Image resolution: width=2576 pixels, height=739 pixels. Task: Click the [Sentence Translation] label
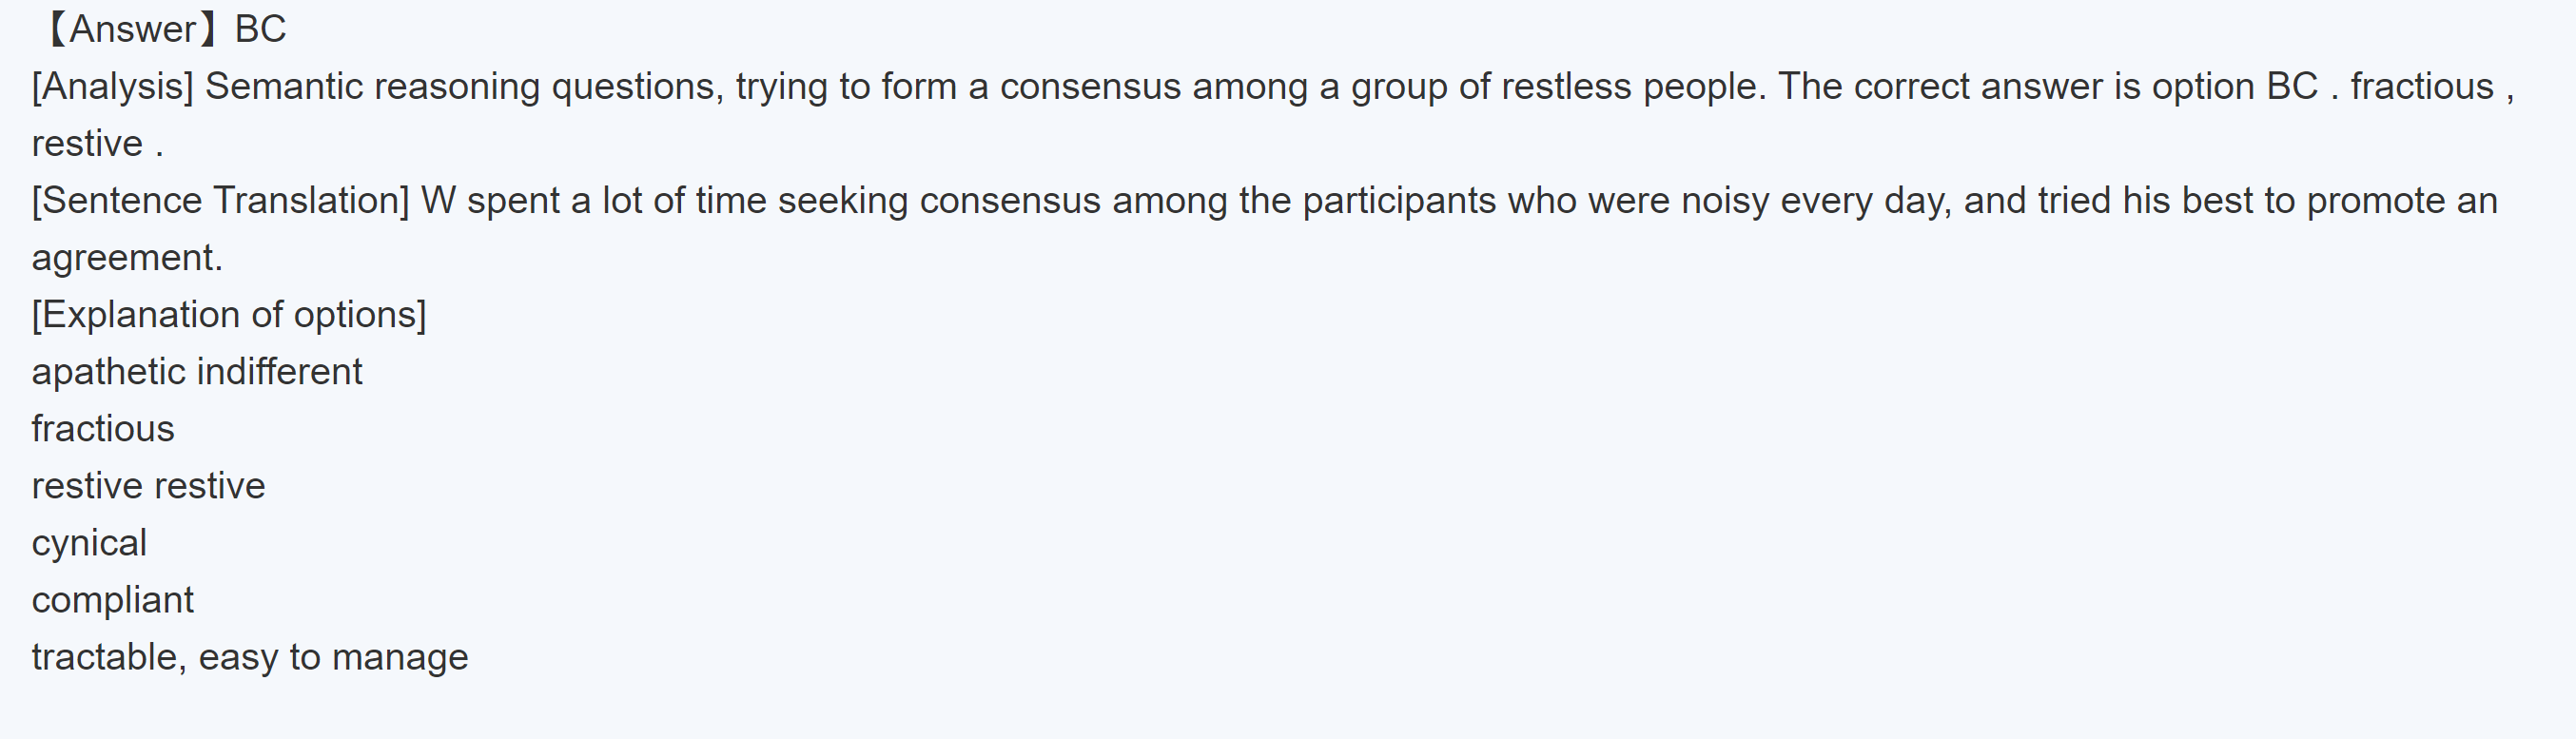(x=220, y=201)
